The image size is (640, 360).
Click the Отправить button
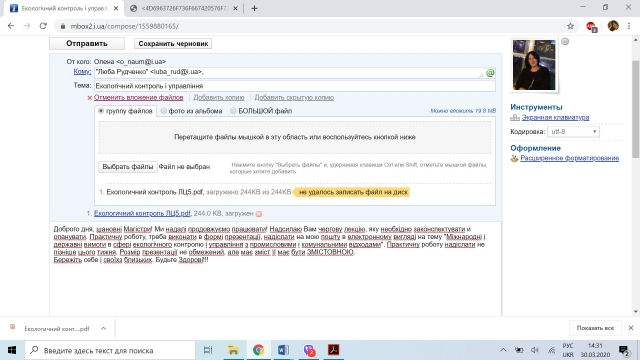point(87,43)
